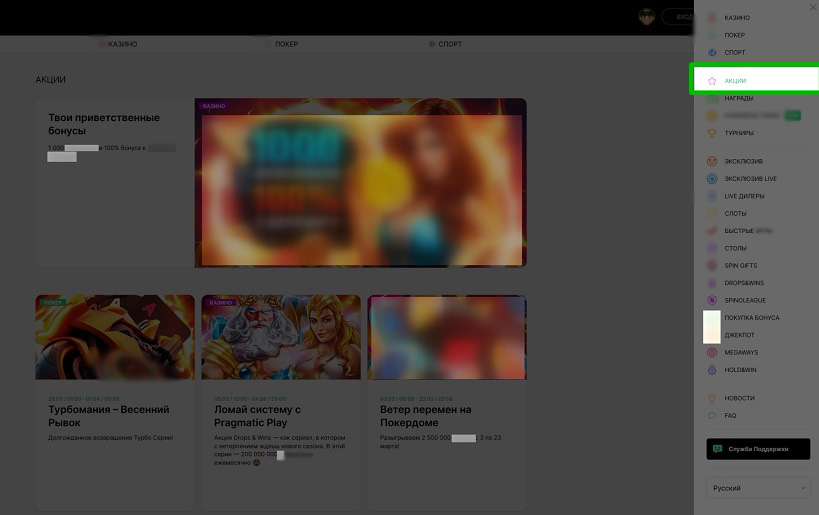Click the Hold&Win medal icon
Screen dimensions: 819x515
[712, 370]
